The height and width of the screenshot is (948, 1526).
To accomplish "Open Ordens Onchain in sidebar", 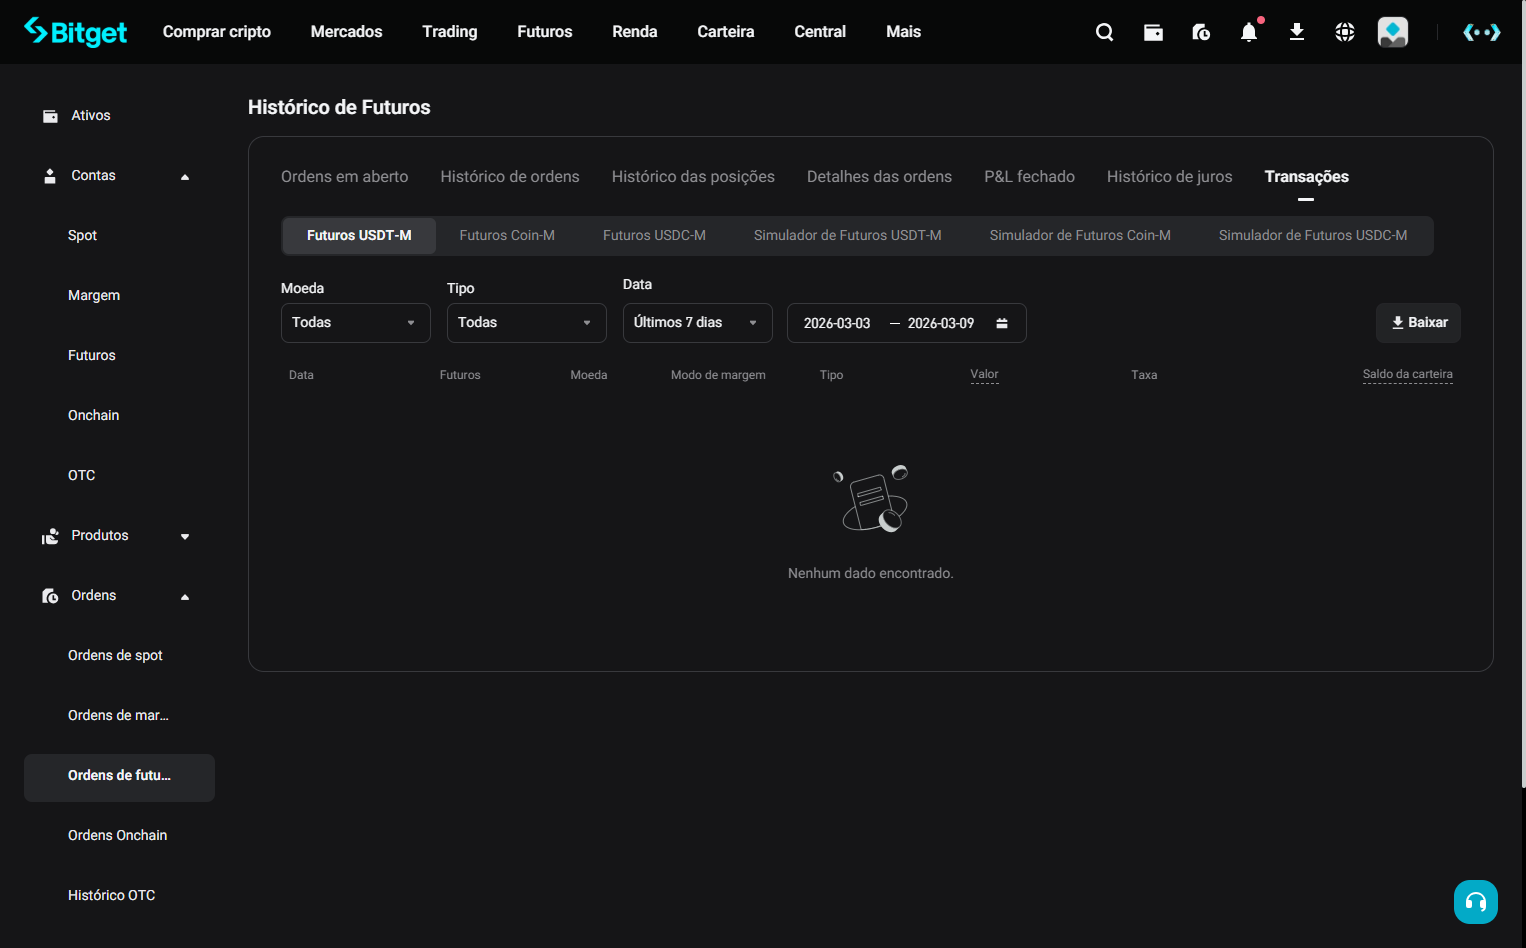I will 118,836.
